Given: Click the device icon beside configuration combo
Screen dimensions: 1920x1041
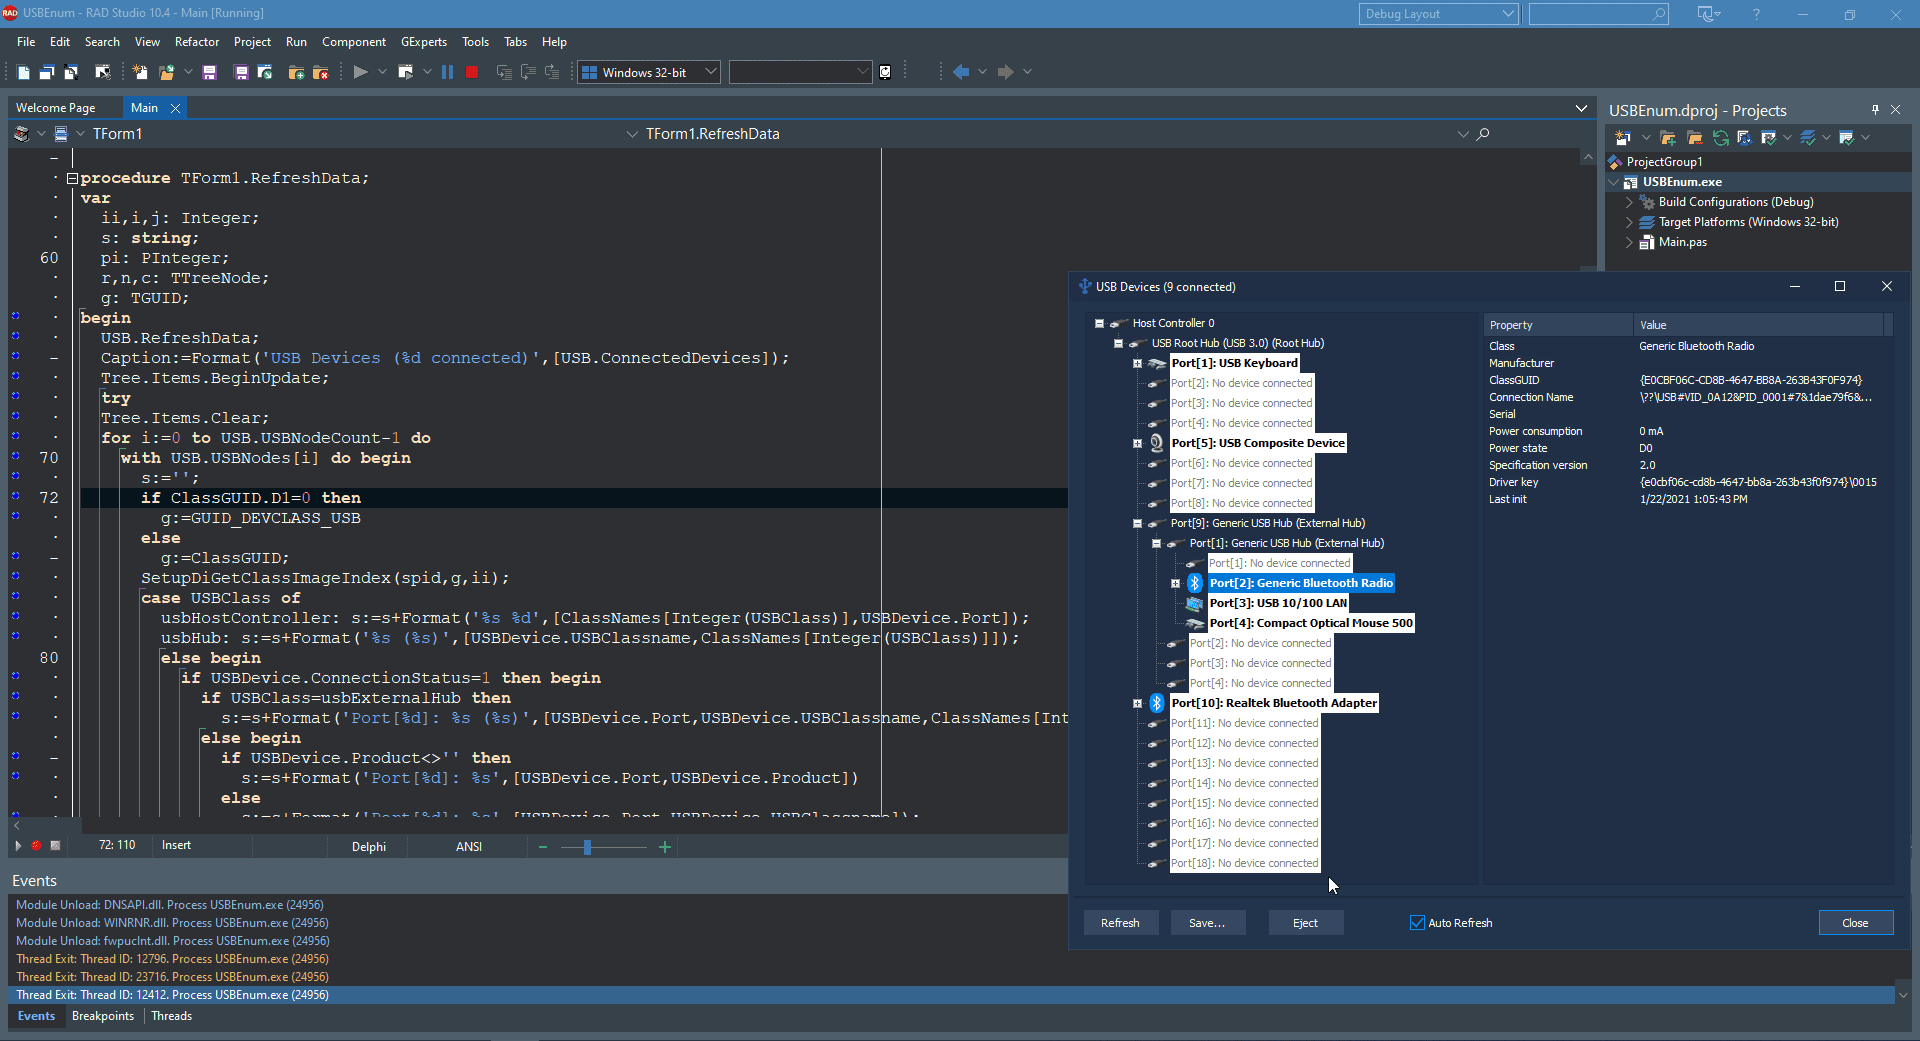Looking at the screenshot, I should [x=885, y=72].
